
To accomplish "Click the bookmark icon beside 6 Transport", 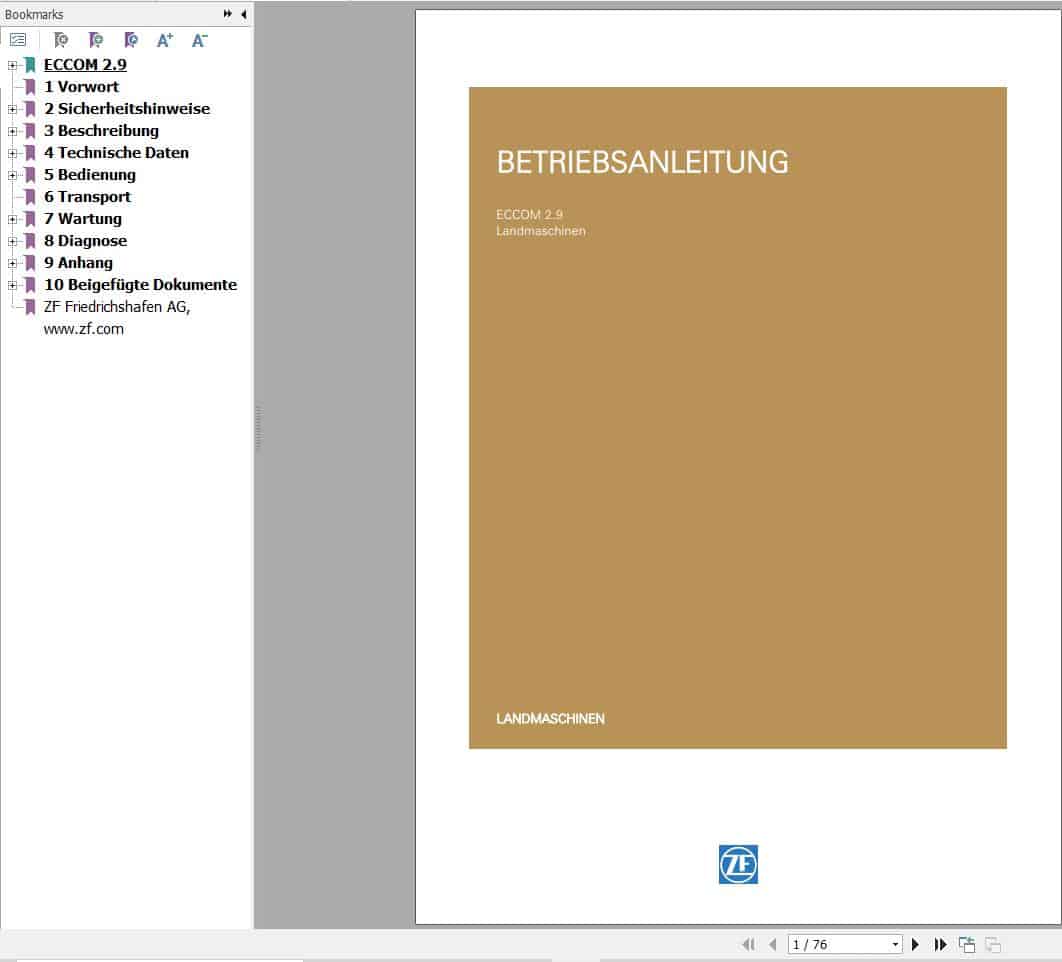I will (x=30, y=197).
